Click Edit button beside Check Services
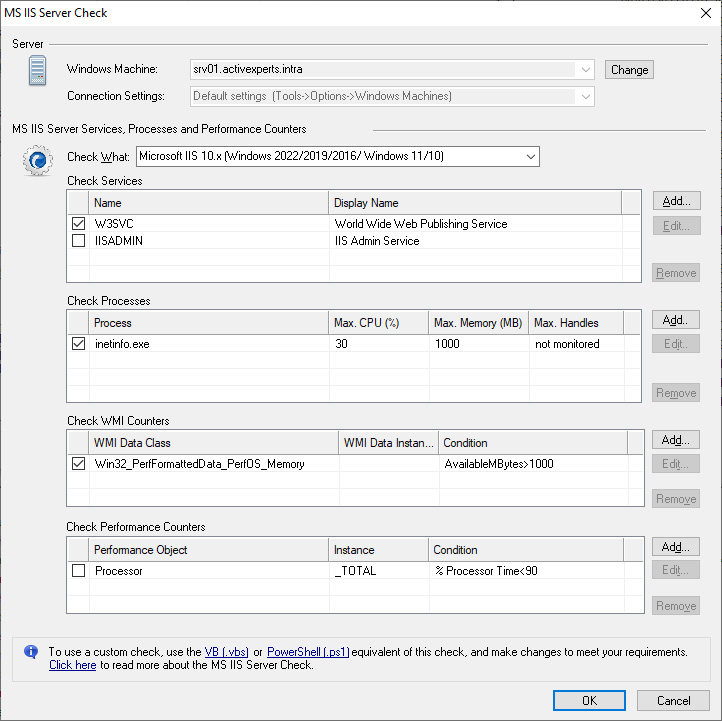The width and height of the screenshot is (722, 721). click(676, 226)
